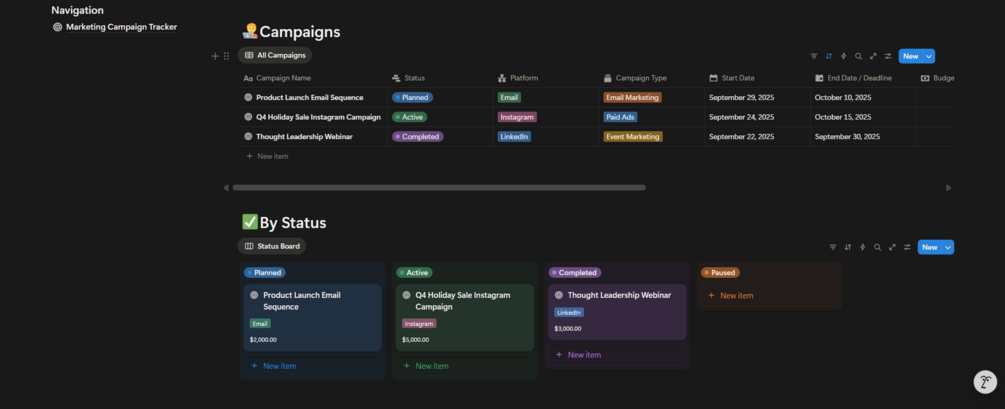Open Thought Leadership Webinar board card
1005x409 pixels.
point(618,295)
